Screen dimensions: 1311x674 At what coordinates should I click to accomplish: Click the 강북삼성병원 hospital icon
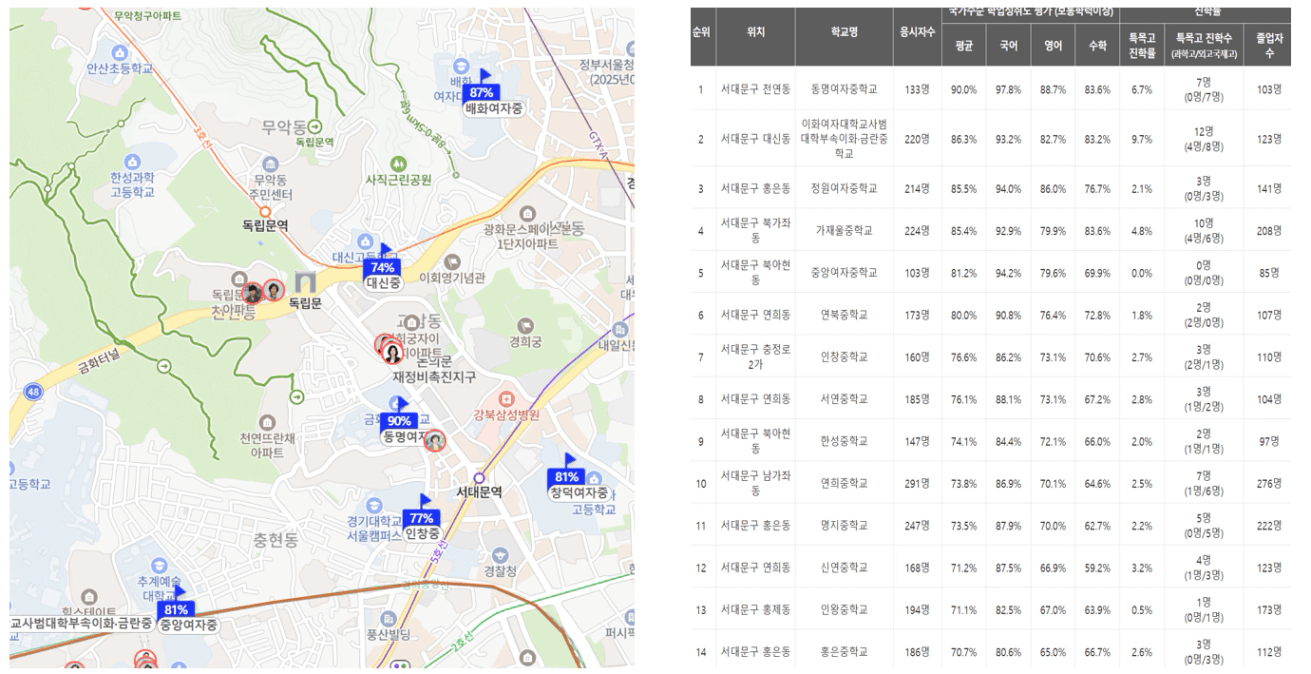click(506, 398)
